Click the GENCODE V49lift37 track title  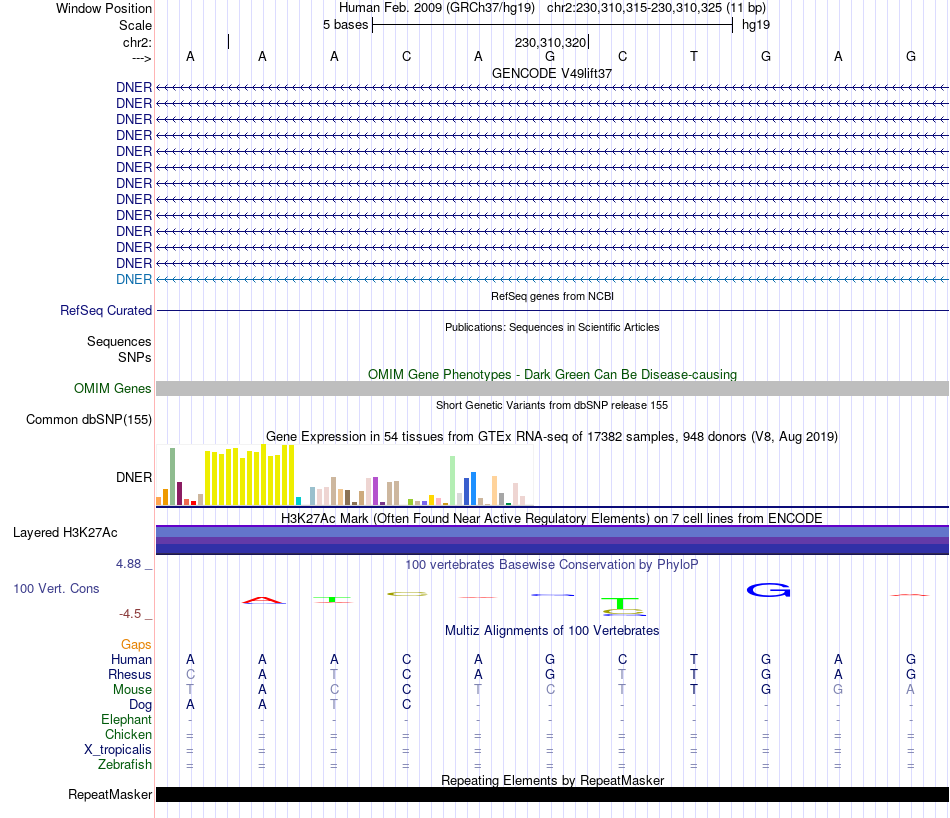551,73
